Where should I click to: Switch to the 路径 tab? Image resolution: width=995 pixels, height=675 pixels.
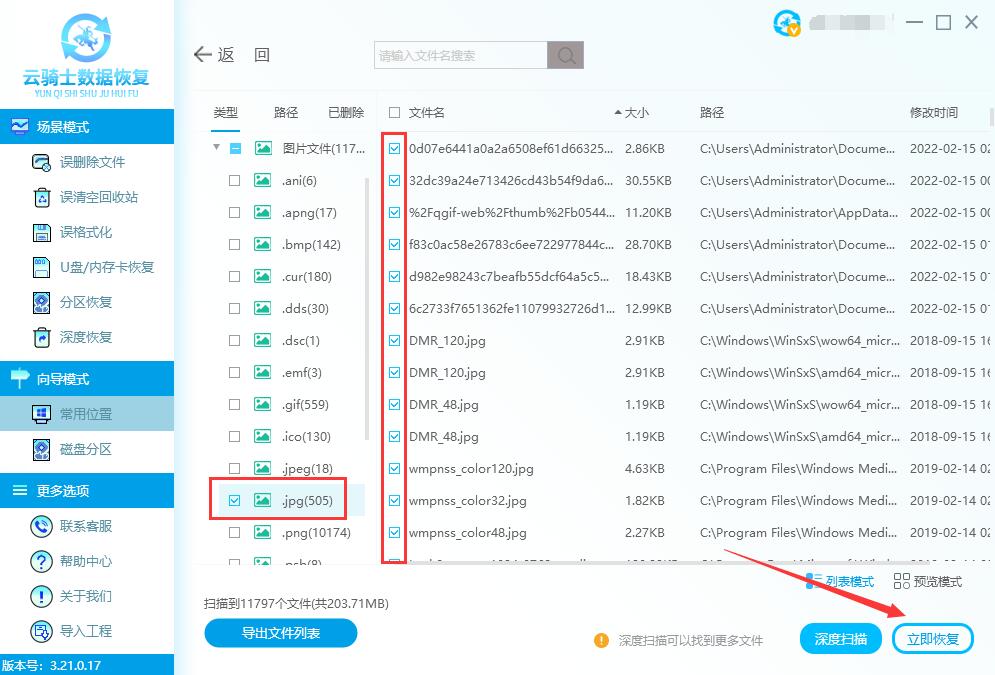(x=286, y=112)
